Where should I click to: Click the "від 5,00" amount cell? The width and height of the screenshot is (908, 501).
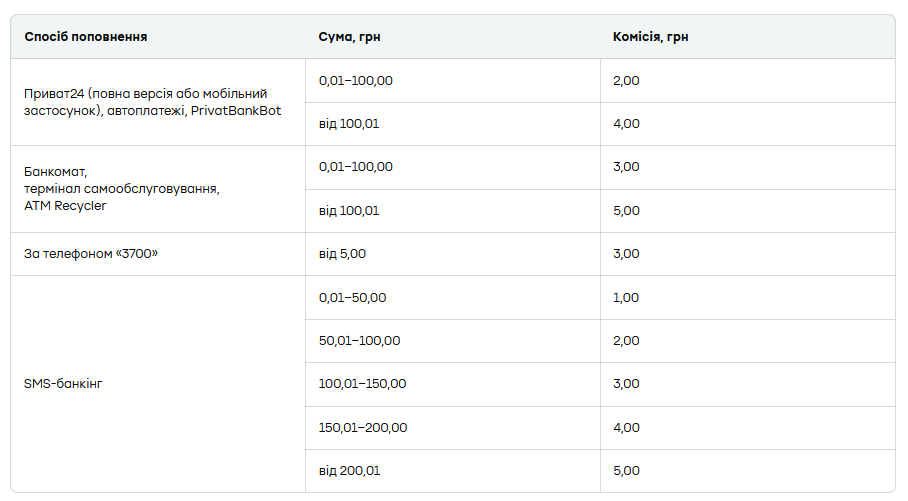click(342, 254)
